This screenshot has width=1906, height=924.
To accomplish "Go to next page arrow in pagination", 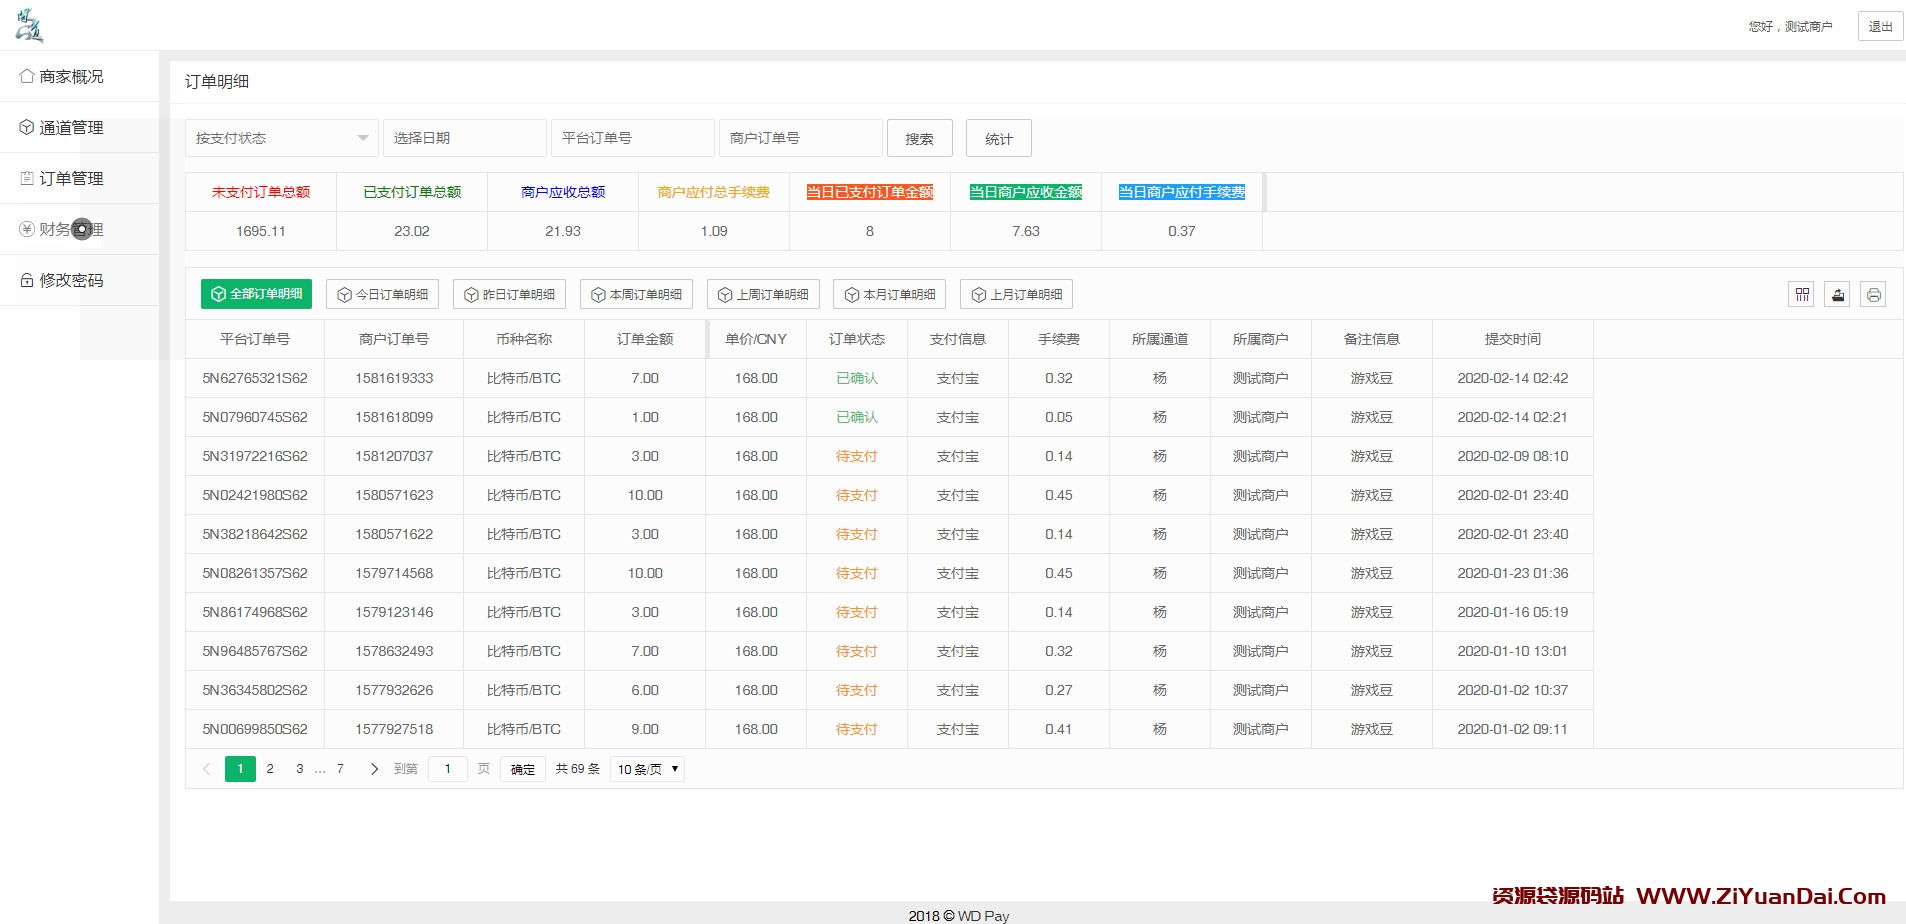I will click(x=374, y=769).
